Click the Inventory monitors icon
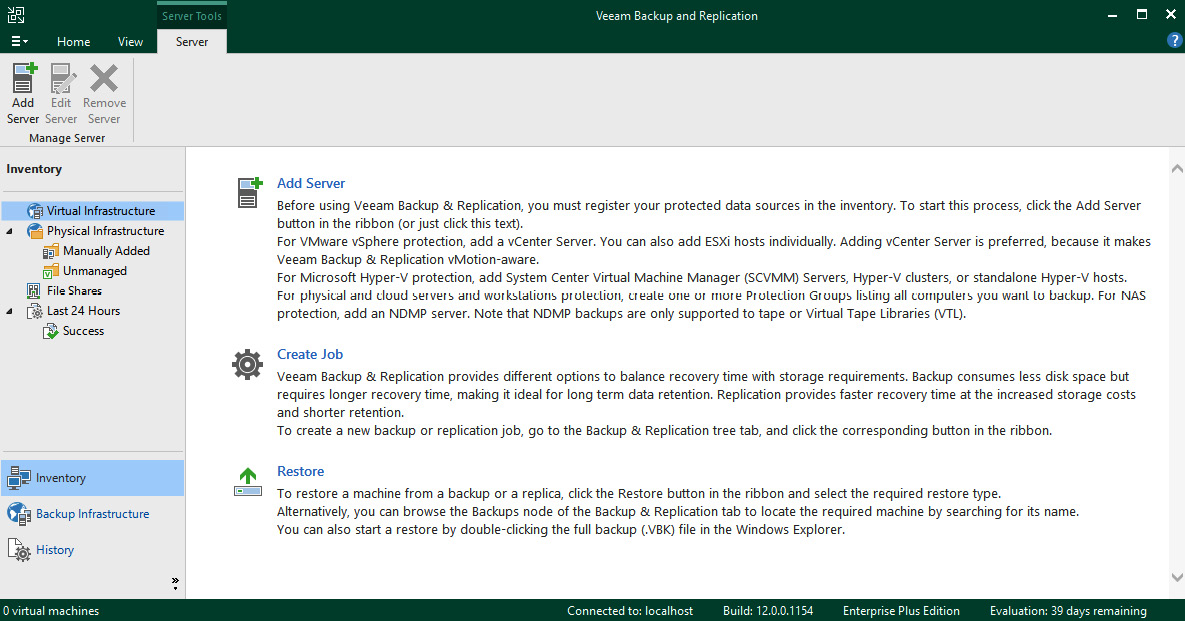 19,478
